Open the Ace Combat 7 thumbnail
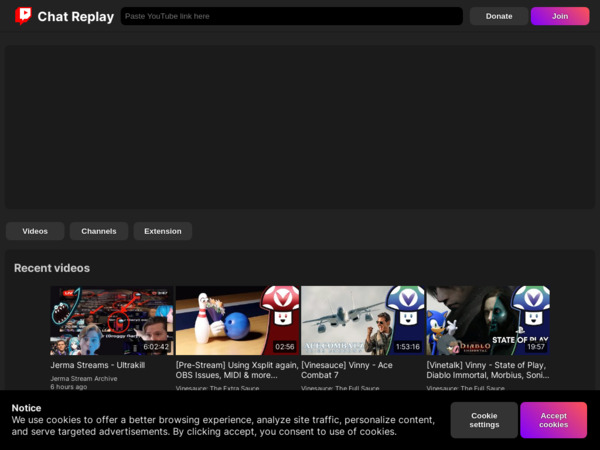The width and height of the screenshot is (600, 450). [363, 321]
